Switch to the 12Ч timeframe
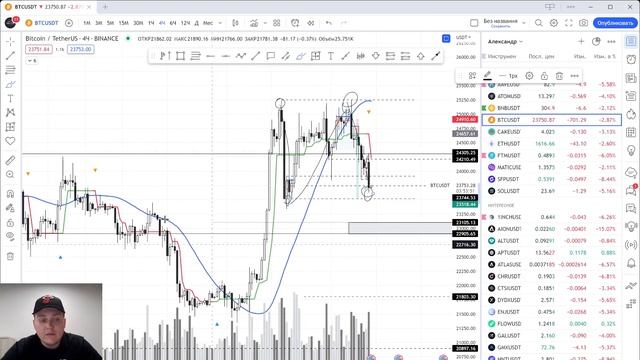This screenshot has width=640, height=360. click(185, 23)
